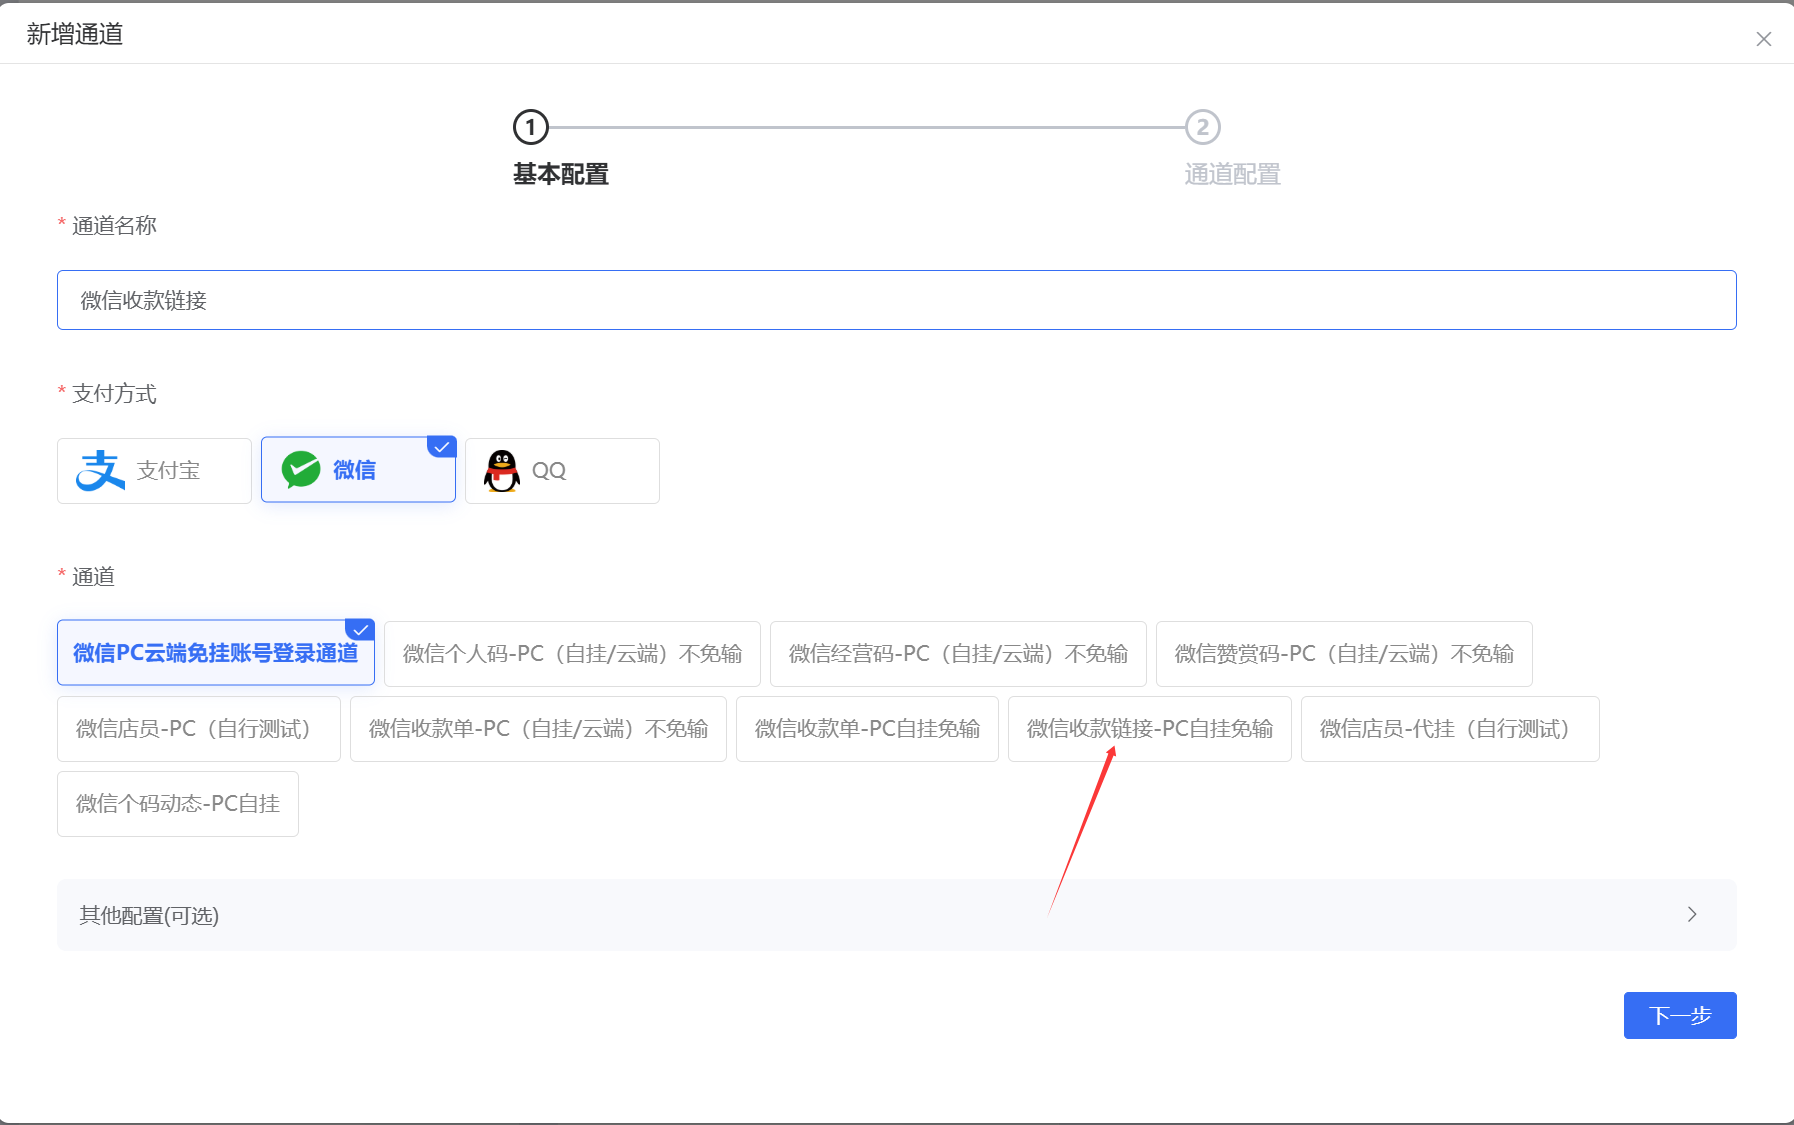Click the step 1 circle icon

[531, 127]
